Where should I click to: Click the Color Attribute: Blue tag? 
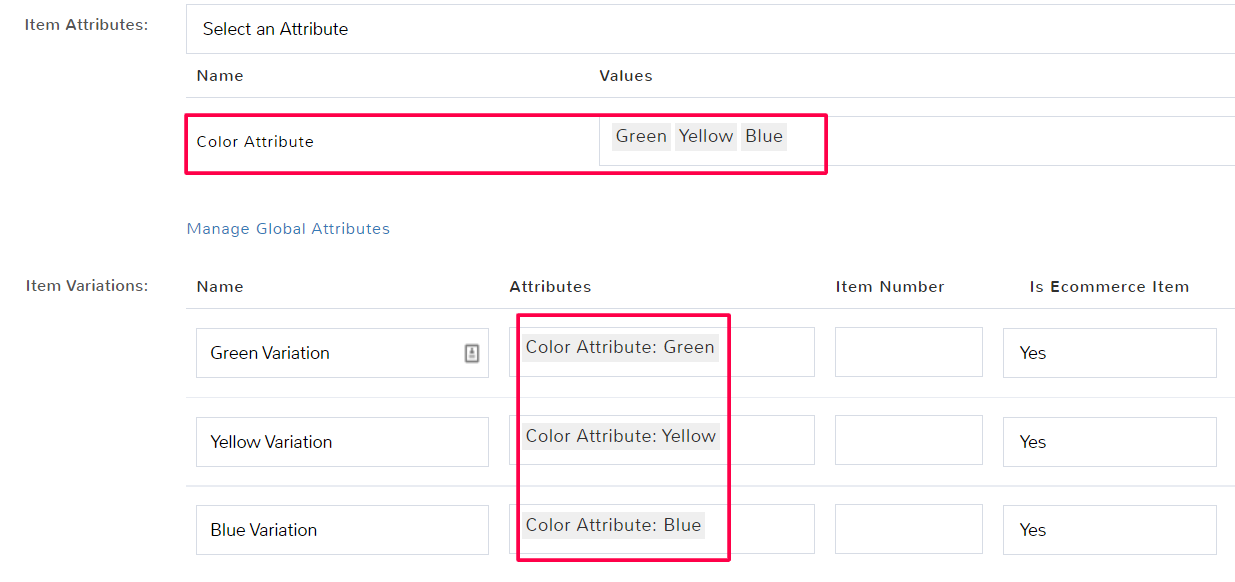(613, 525)
